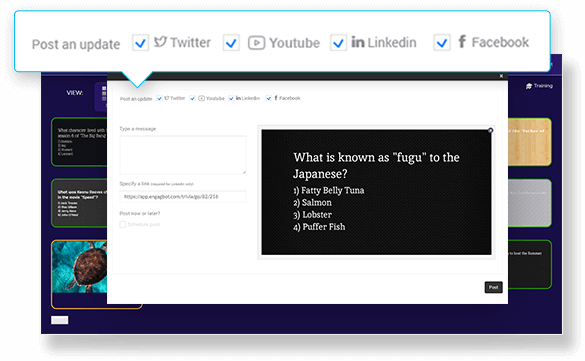The image size is (585, 361).
Task: Toggle the large Facebook checkbox
Action: (442, 43)
